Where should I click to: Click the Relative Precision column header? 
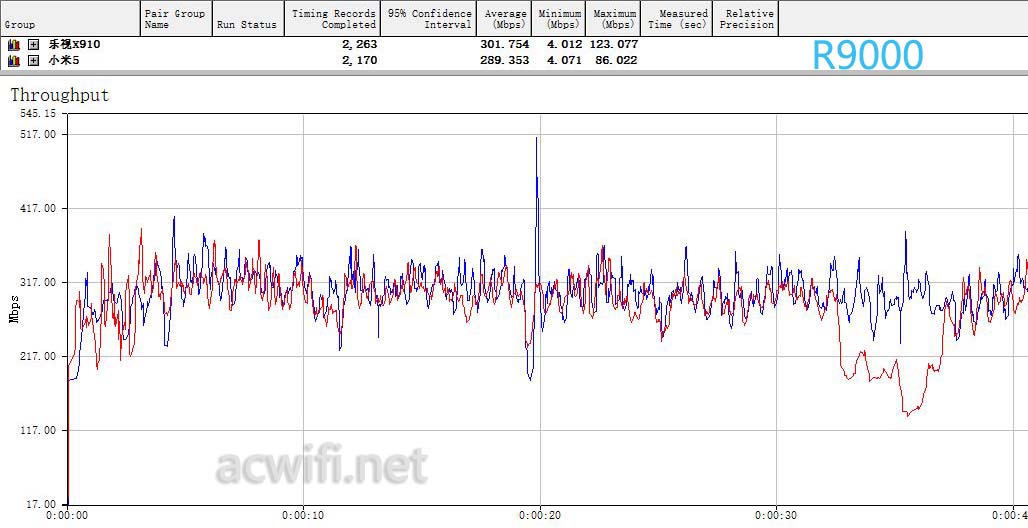(x=745, y=18)
